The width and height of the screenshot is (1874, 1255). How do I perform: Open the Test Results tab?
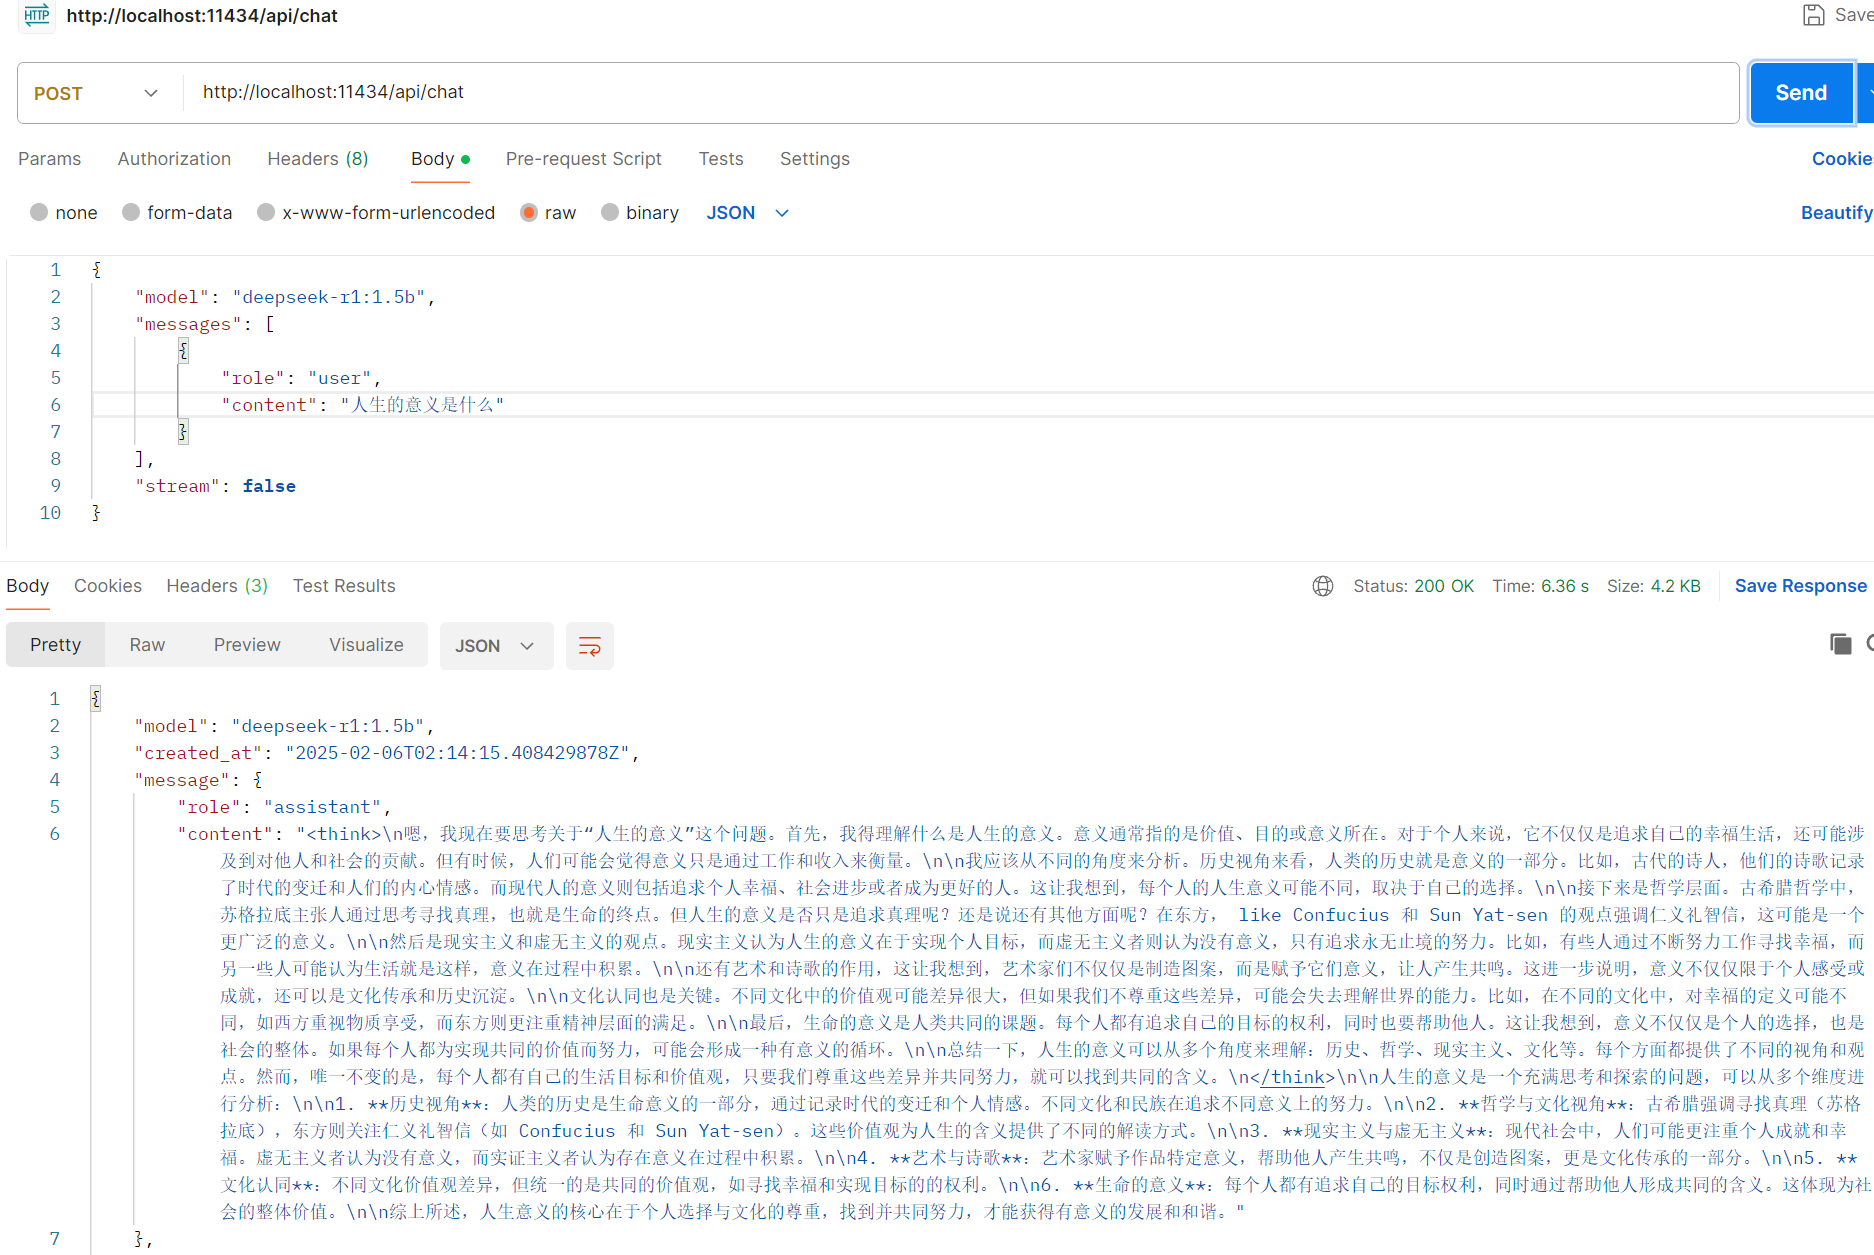coord(344,586)
